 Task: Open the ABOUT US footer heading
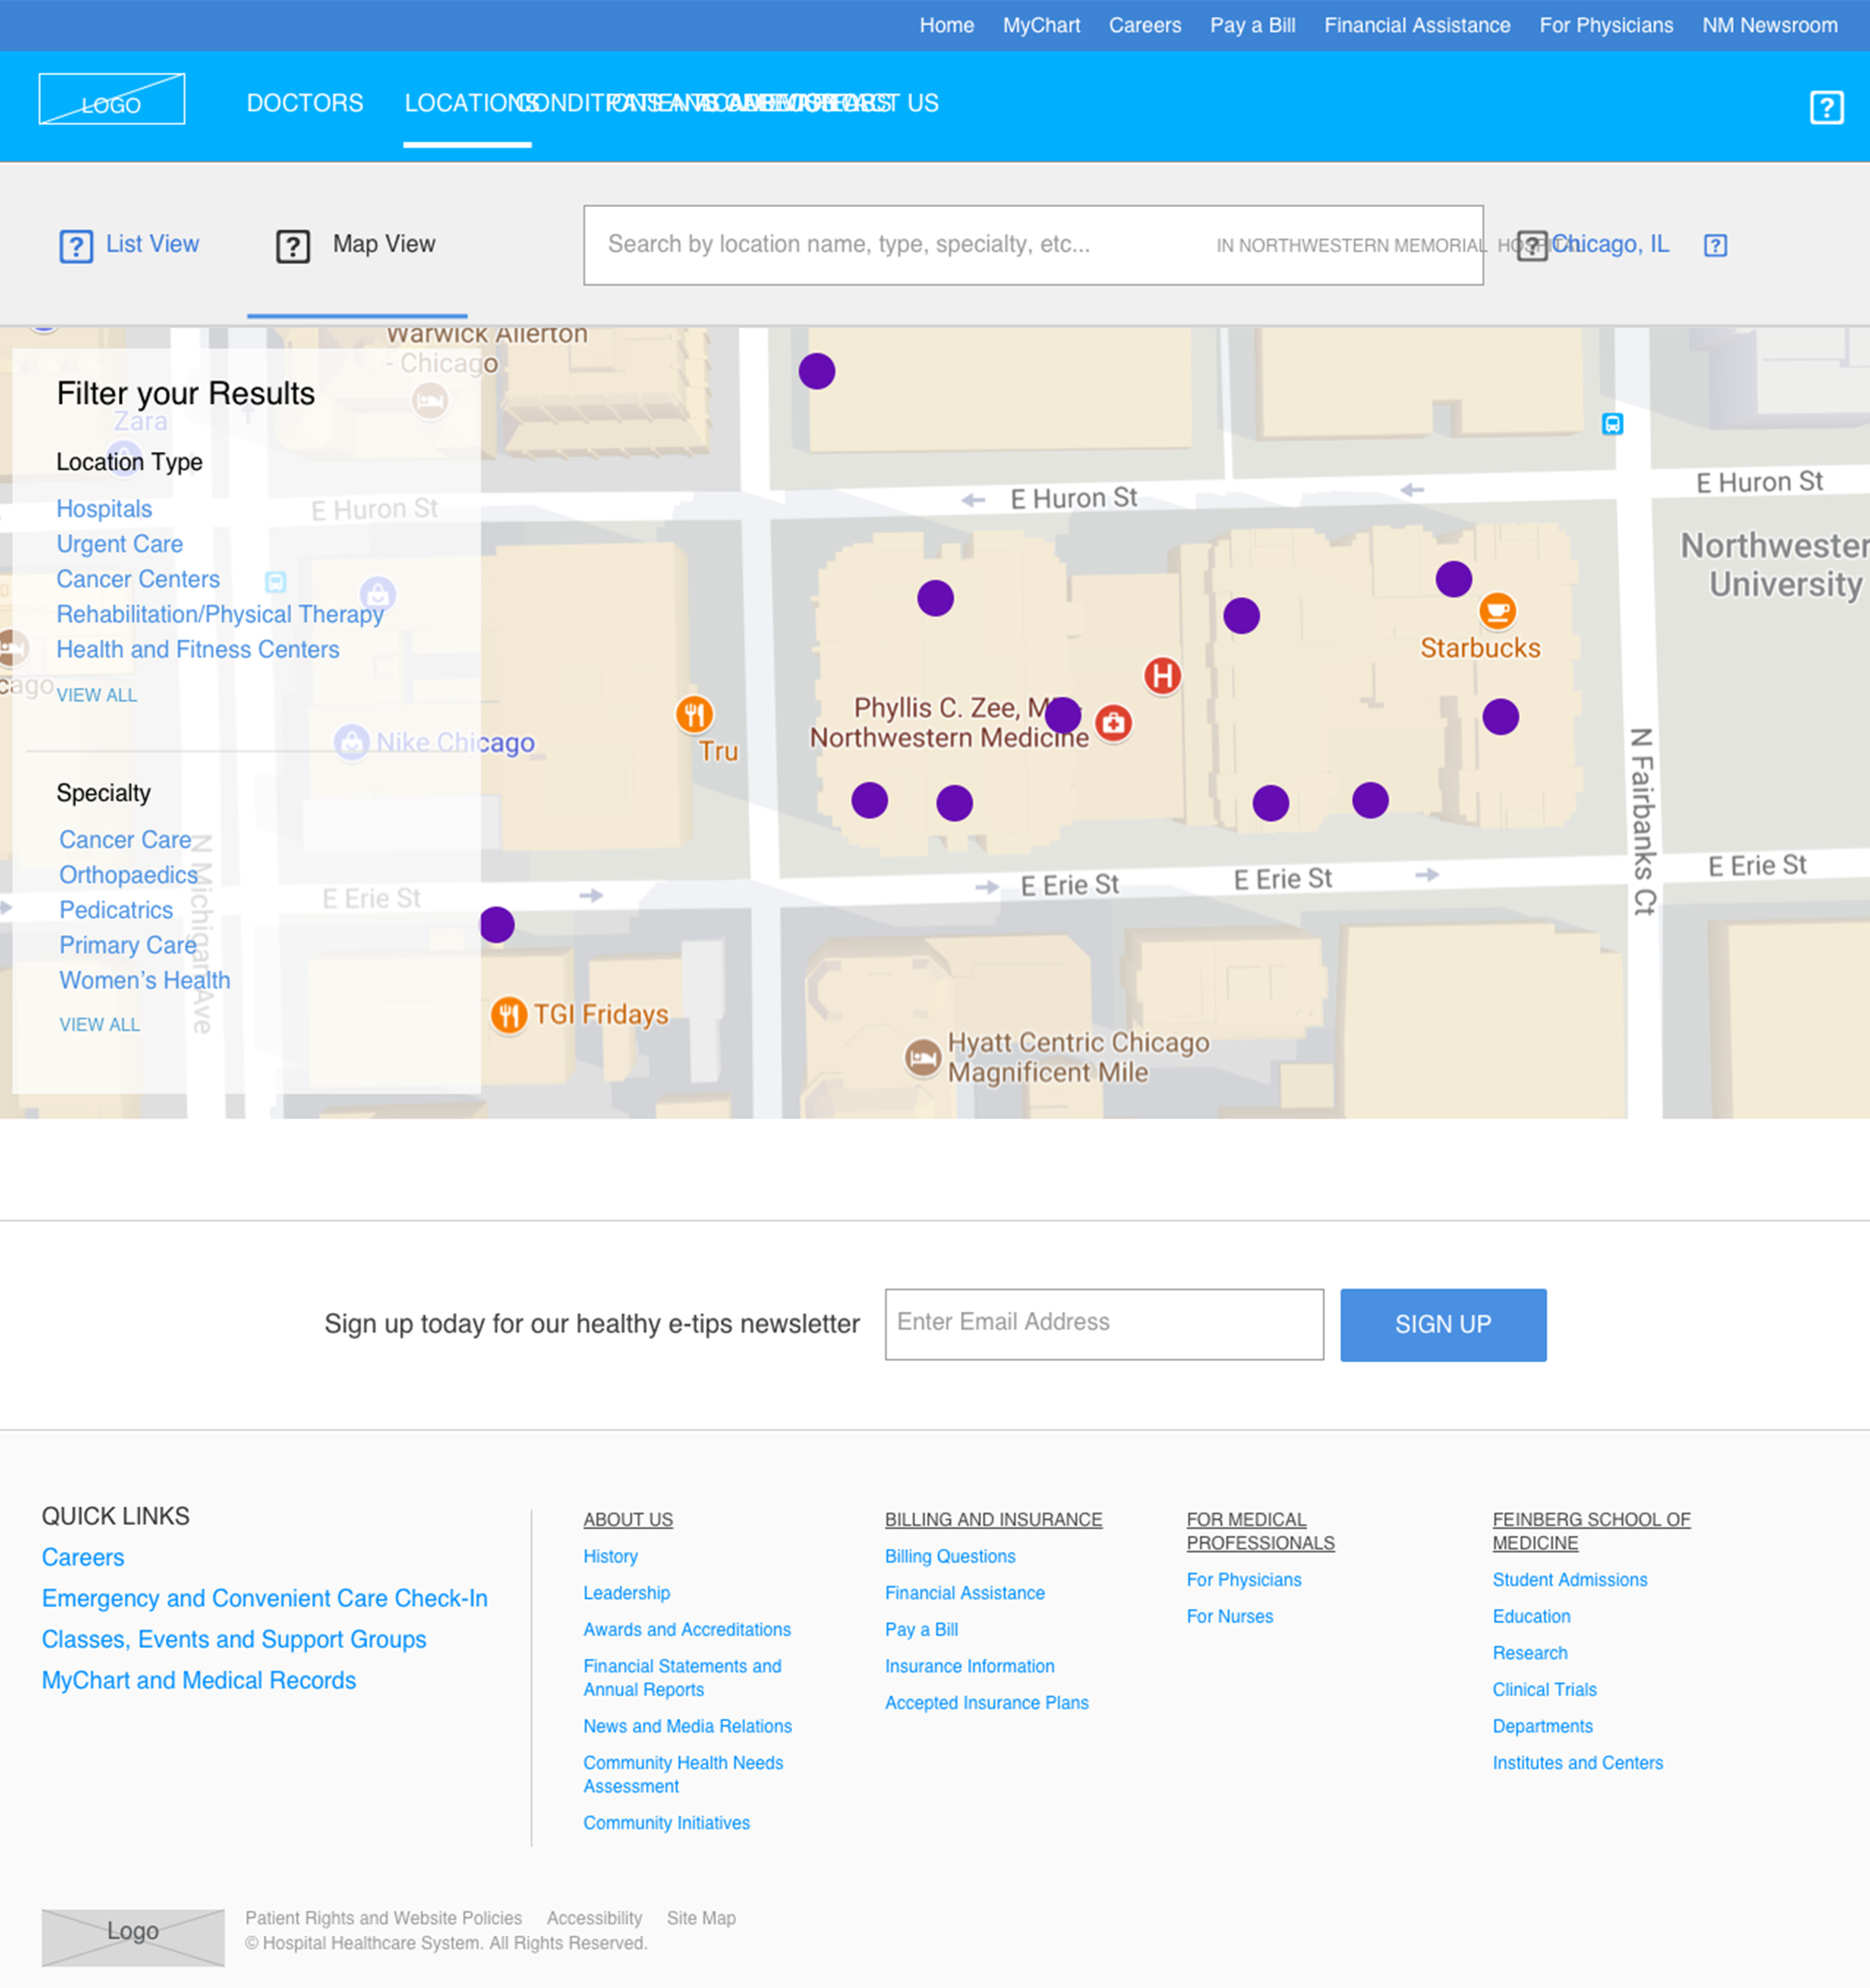click(628, 1519)
